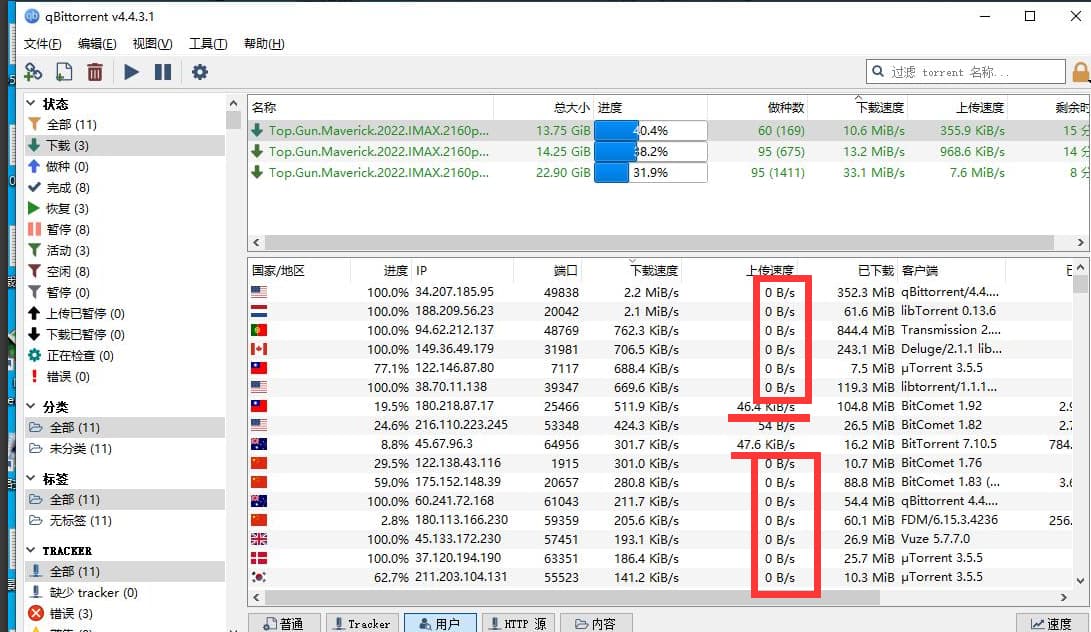Switch to the 普通 tab
The width and height of the screenshot is (1091, 632).
[x=285, y=623]
